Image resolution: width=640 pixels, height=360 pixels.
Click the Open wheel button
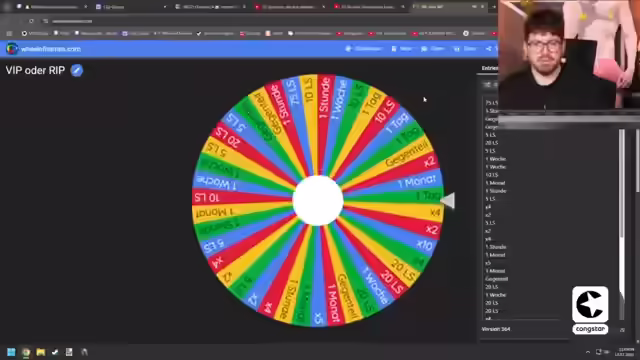tap(433, 49)
